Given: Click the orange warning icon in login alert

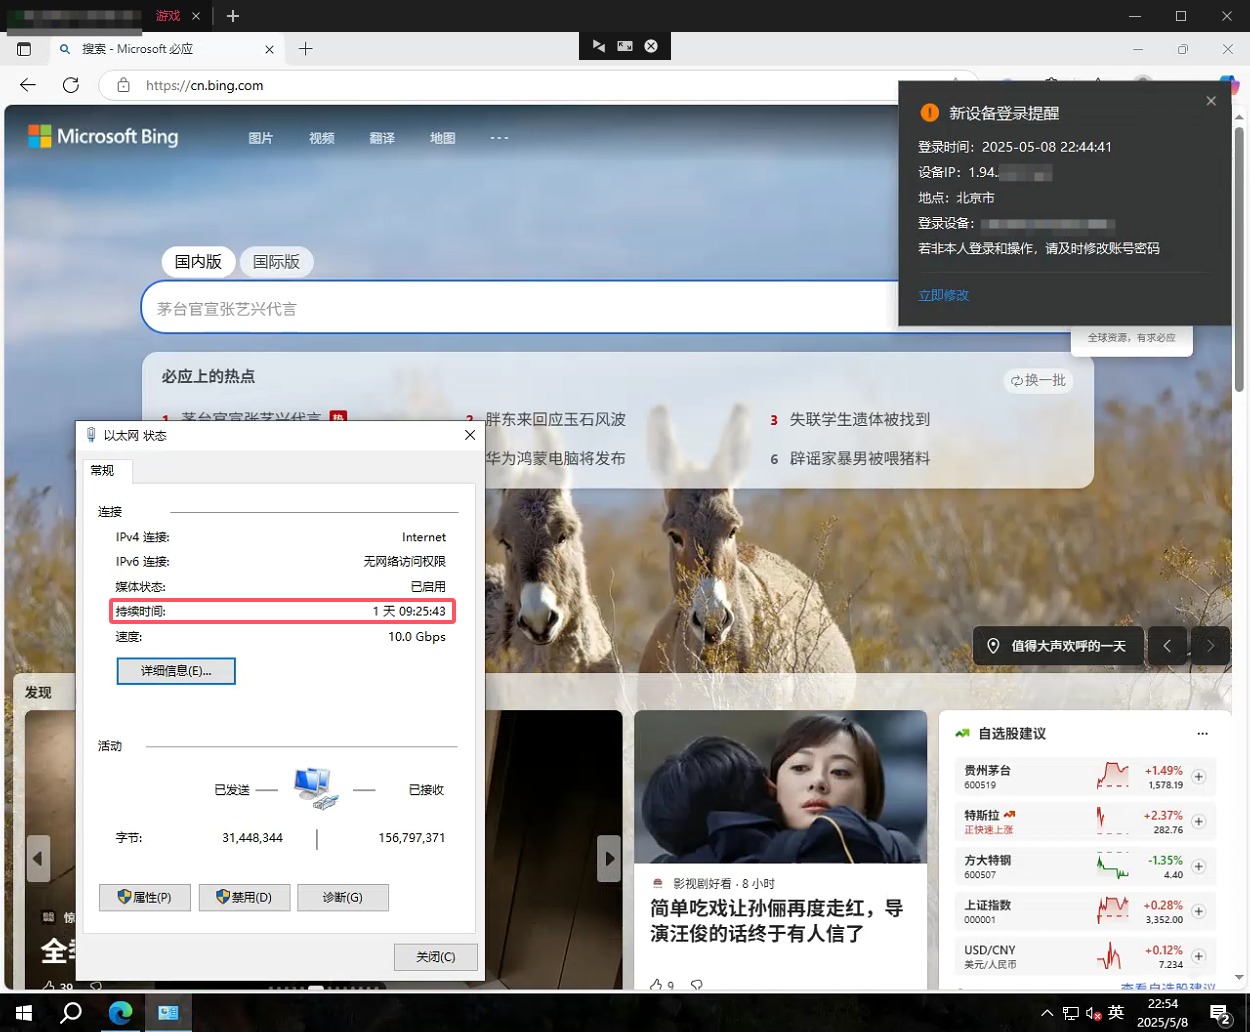Looking at the screenshot, I should coord(930,113).
